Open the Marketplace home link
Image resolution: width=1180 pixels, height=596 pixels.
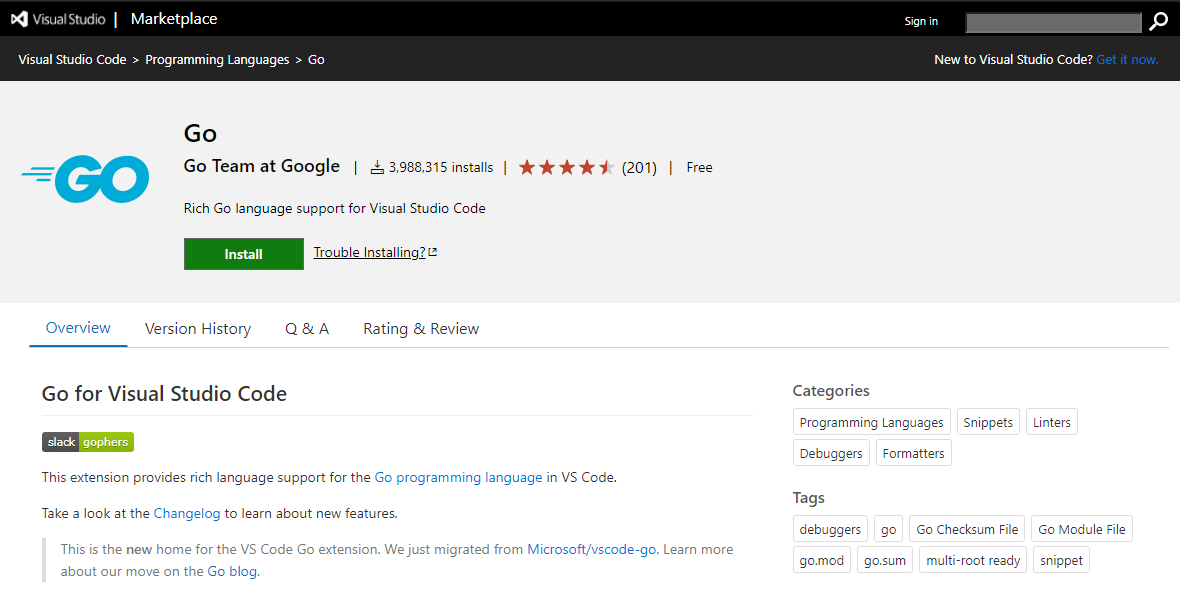pyautogui.click(x=174, y=20)
